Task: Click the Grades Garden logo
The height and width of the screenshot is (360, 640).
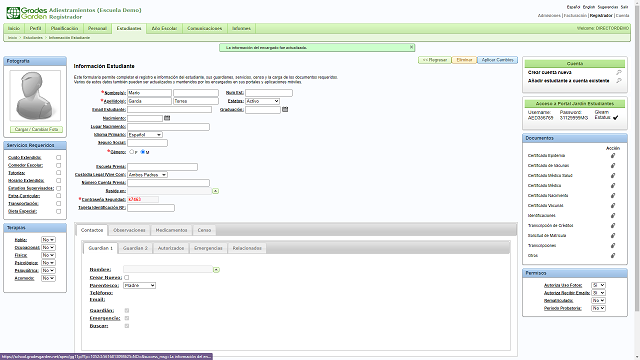Action: pyautogui.click(x=27, y=13)
